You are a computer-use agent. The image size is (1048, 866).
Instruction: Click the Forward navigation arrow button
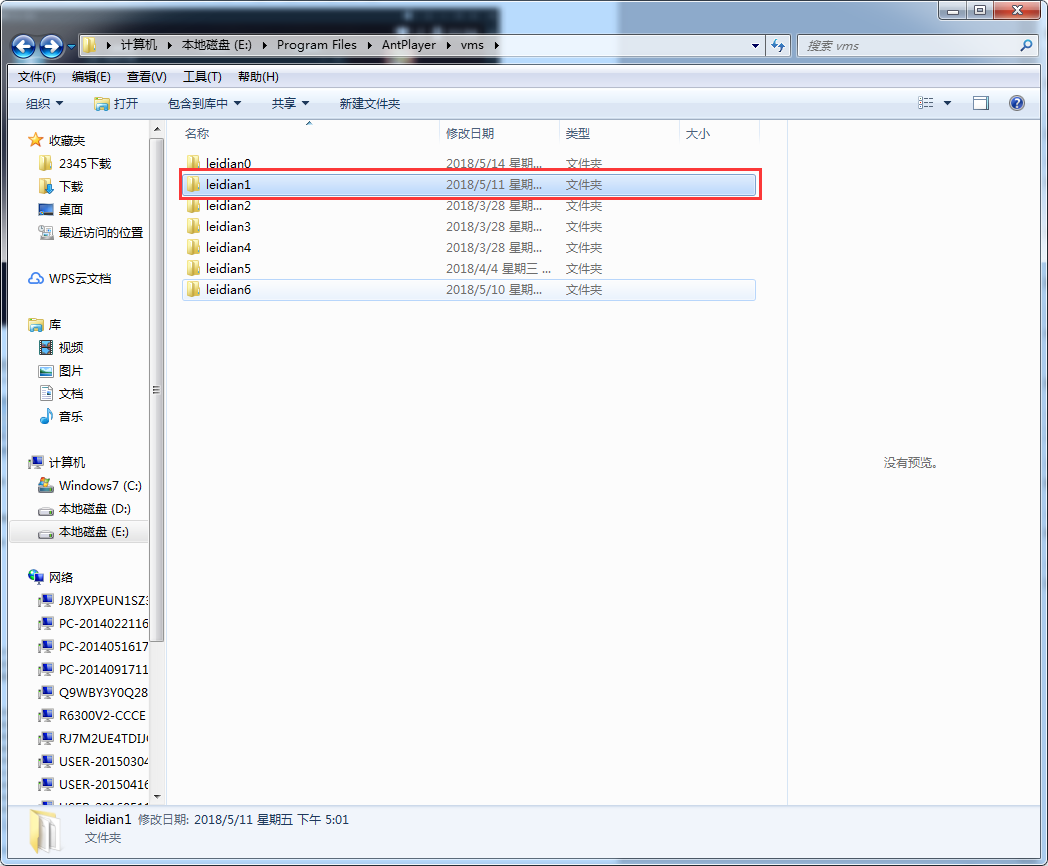(x=51, y=46)
